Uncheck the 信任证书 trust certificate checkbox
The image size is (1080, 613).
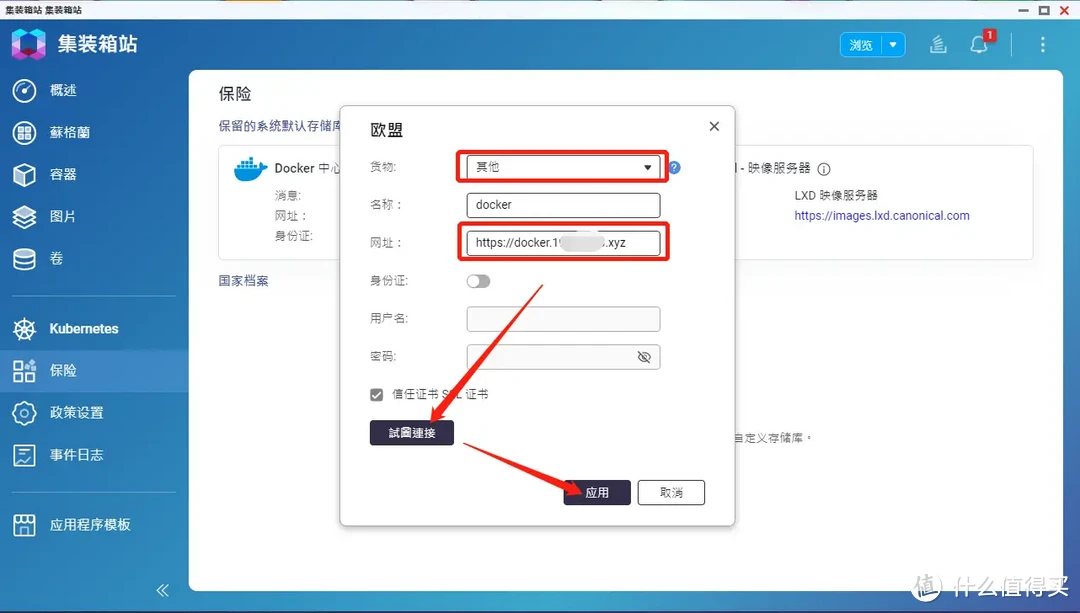click(376, 394)
